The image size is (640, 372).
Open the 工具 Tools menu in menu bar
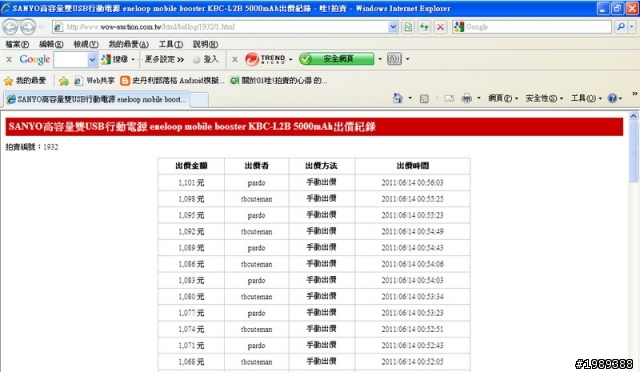[171, 44]
